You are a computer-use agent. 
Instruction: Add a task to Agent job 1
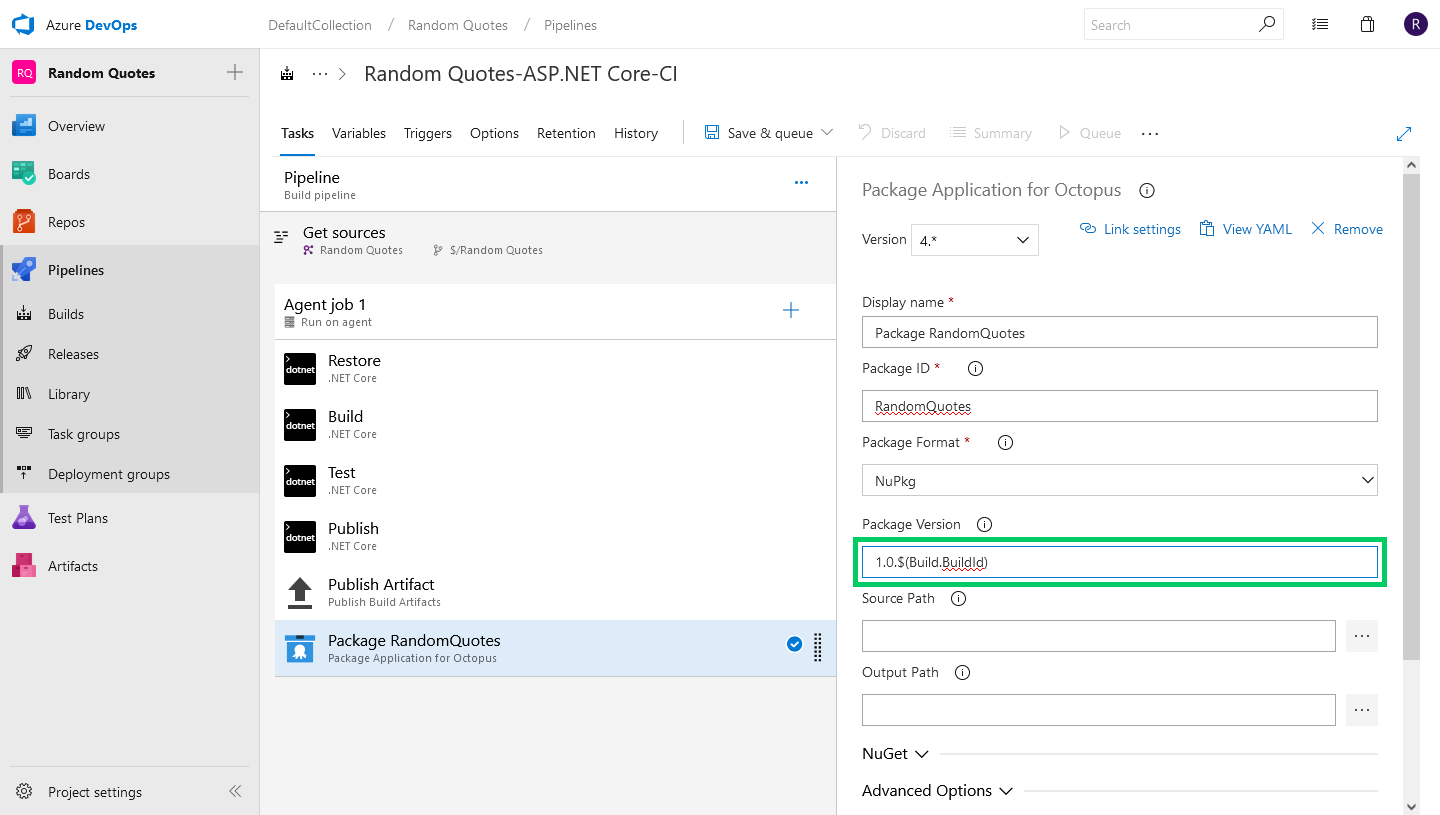coord(791,310)
